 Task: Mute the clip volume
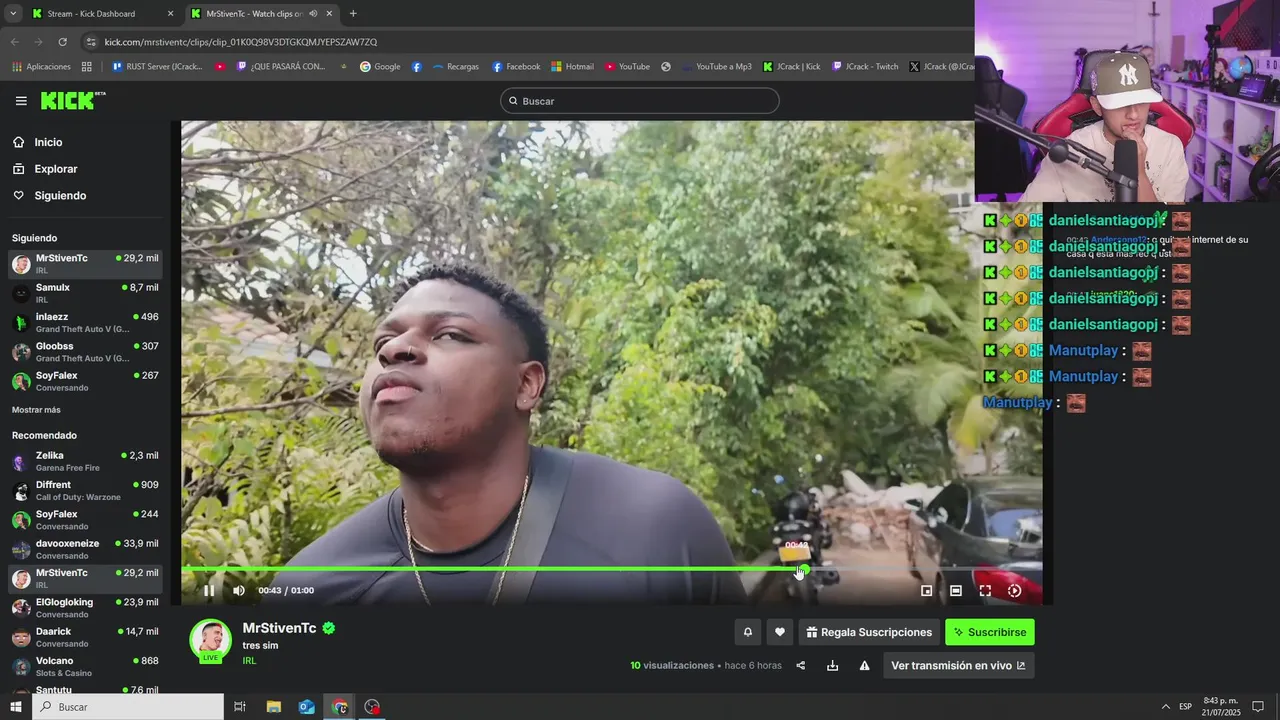pos(239,591)
